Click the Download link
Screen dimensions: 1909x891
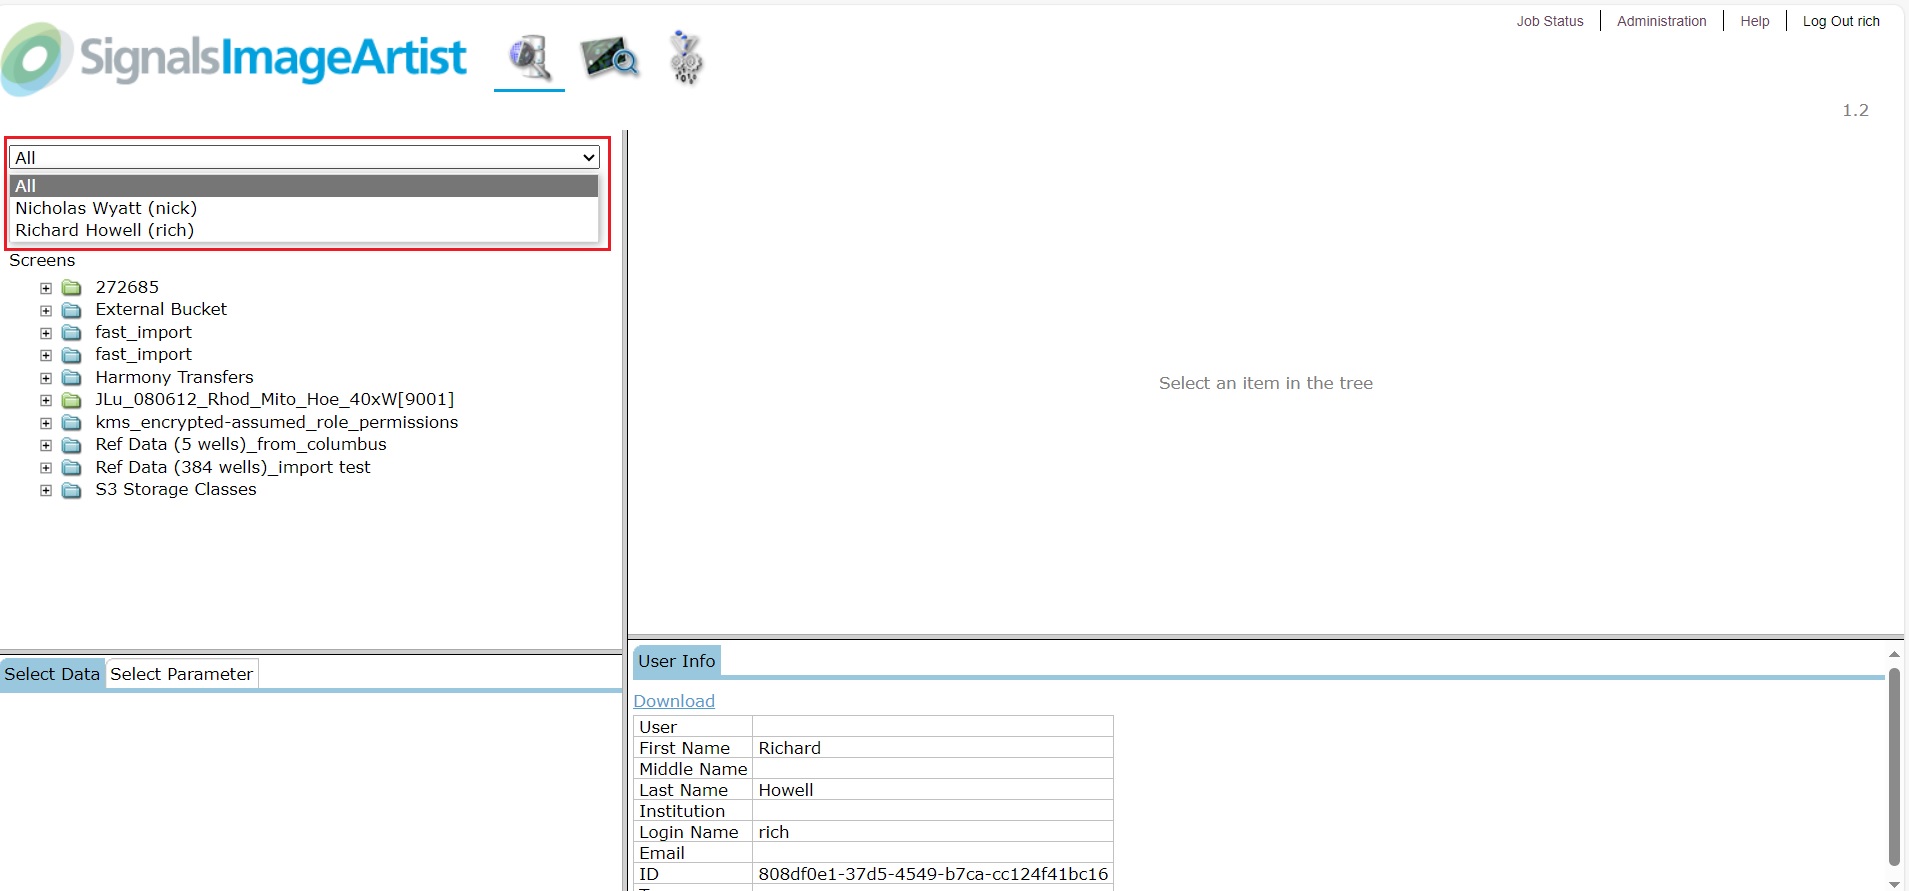pyautogui.click(x=674, y=701)
